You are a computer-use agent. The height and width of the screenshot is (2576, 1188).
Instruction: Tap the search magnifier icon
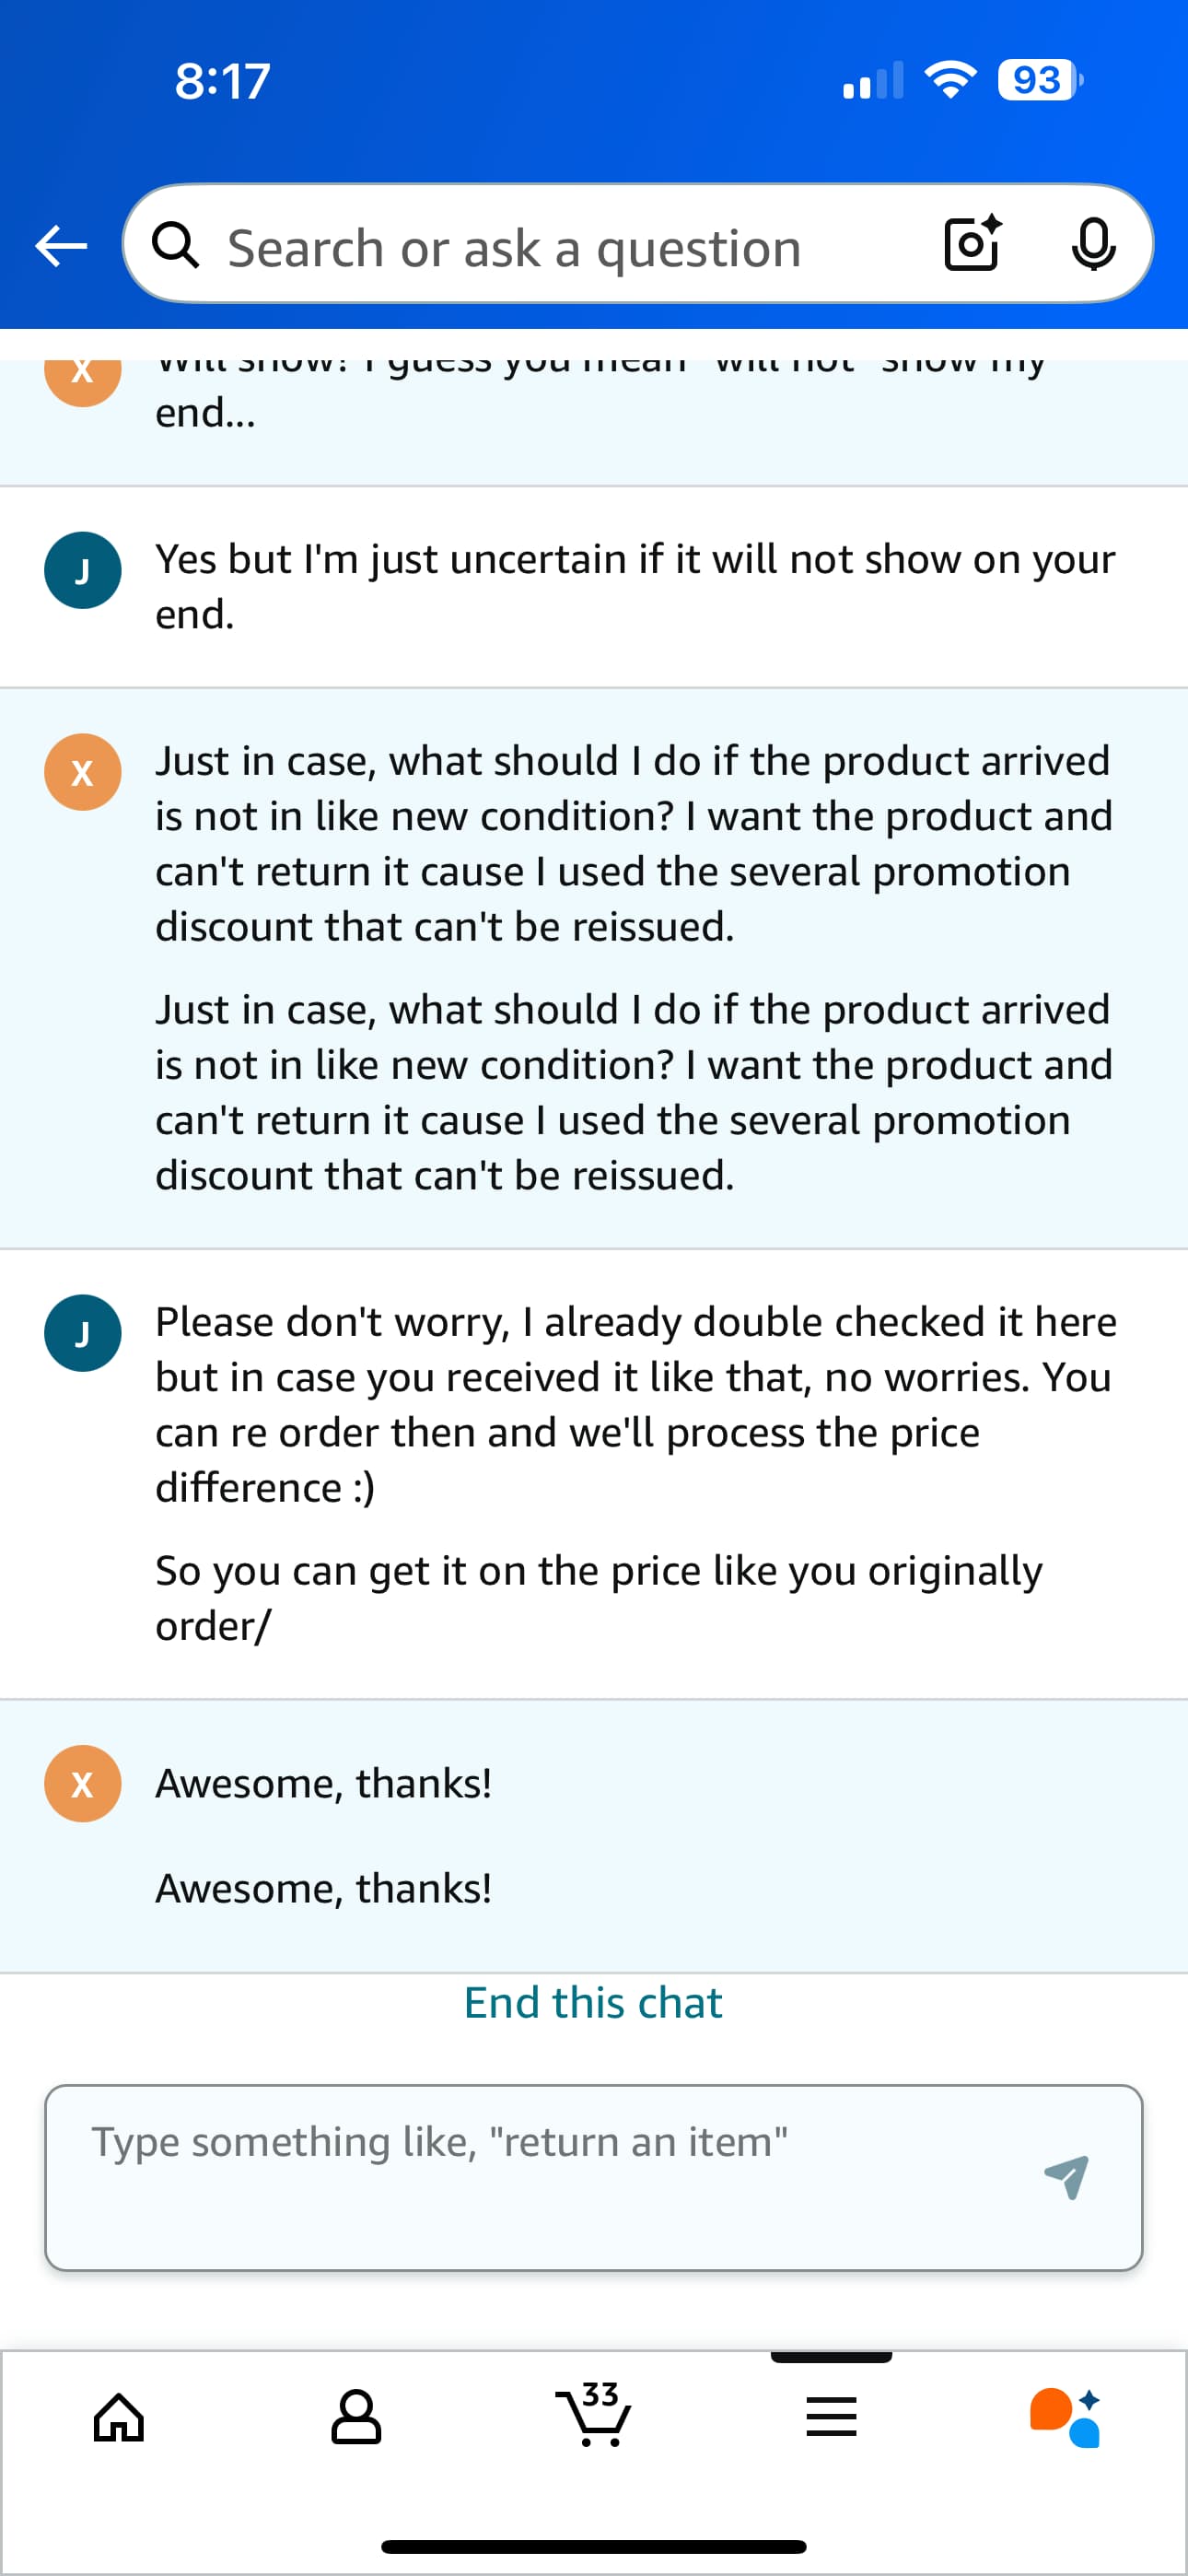176,246
